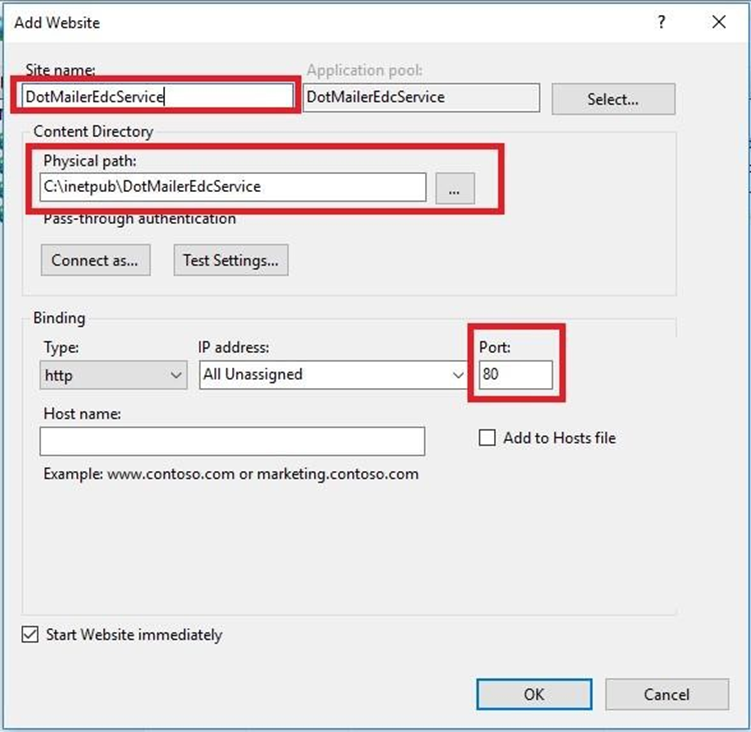Click the Add Website title bar

(x=300, y=22)
